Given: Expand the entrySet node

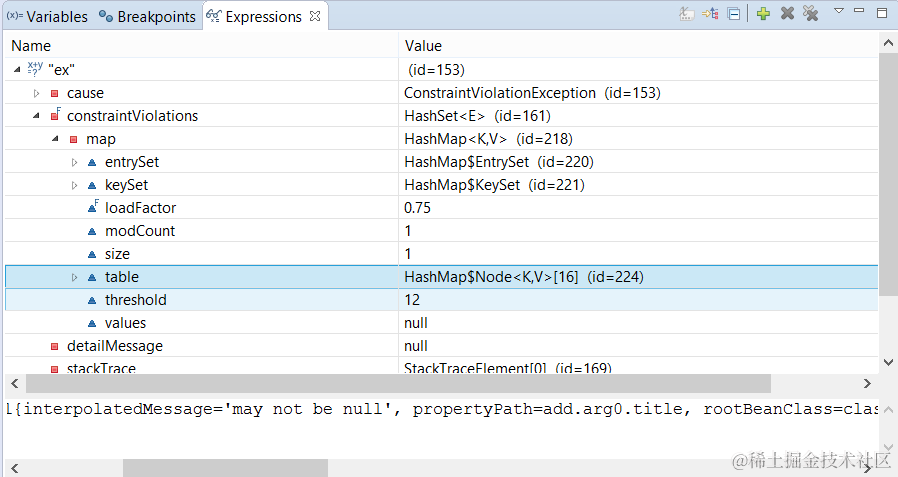Looking at the screenshot, I should click(x=74, y=162).
